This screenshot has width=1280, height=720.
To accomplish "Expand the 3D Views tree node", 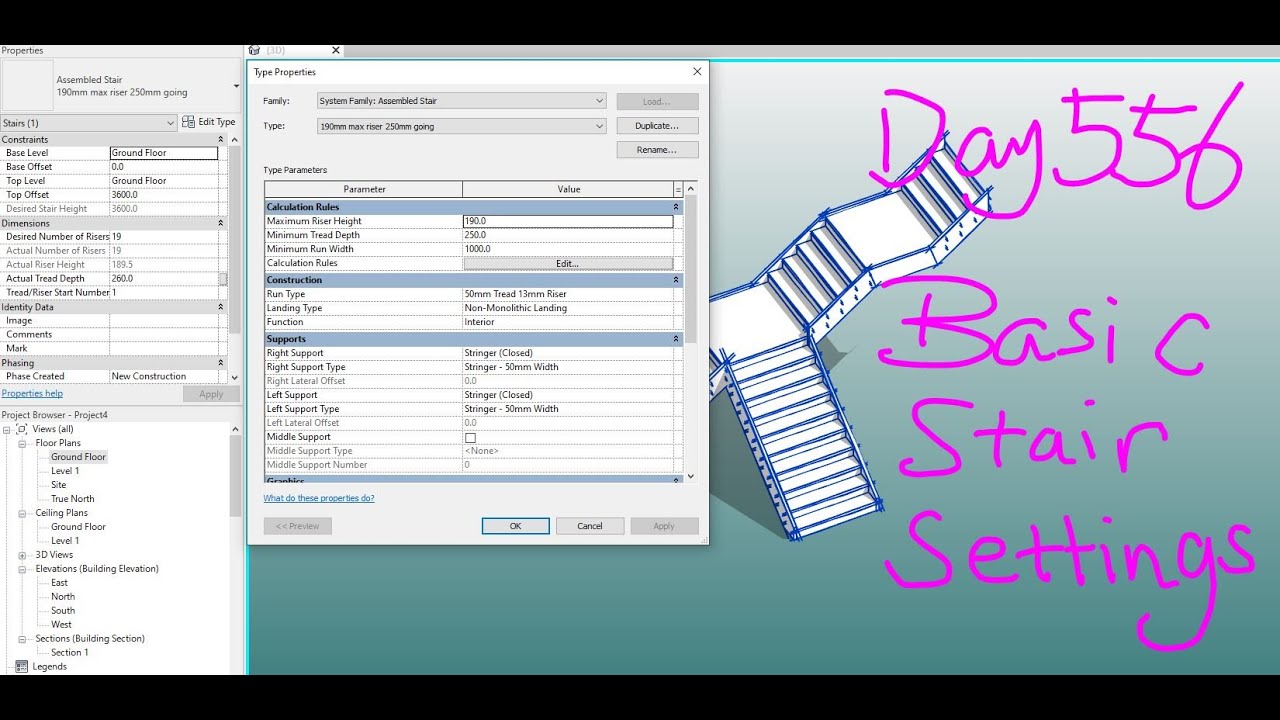I will 22,555.
